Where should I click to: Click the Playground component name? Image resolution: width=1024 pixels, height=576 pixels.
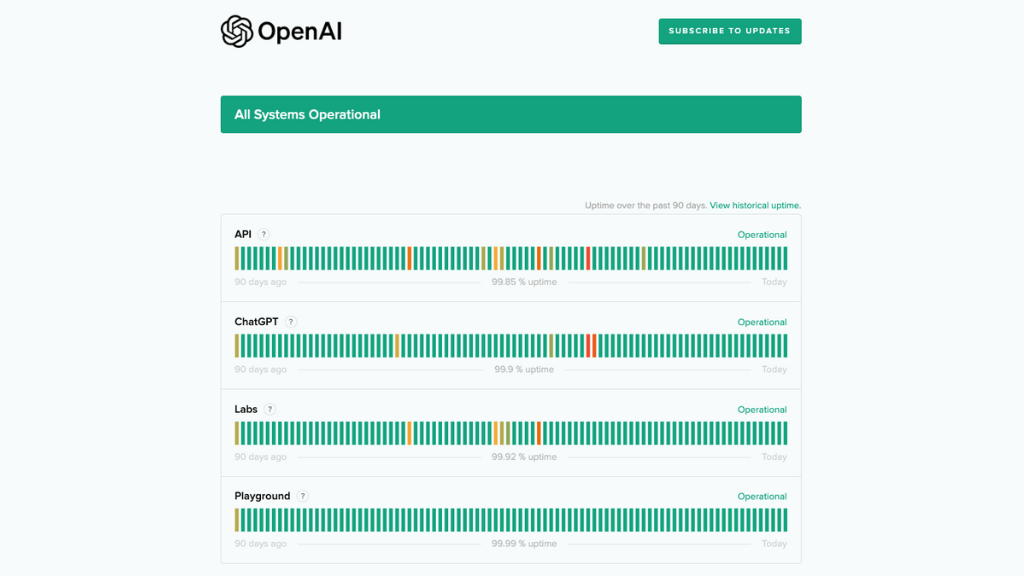point(262,496)
